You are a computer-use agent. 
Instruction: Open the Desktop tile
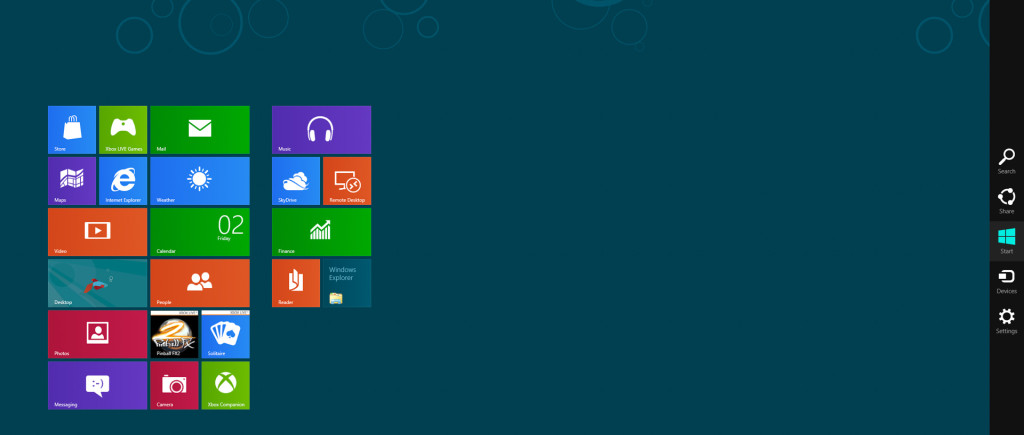pyautogui.click(x=97, y=283)
